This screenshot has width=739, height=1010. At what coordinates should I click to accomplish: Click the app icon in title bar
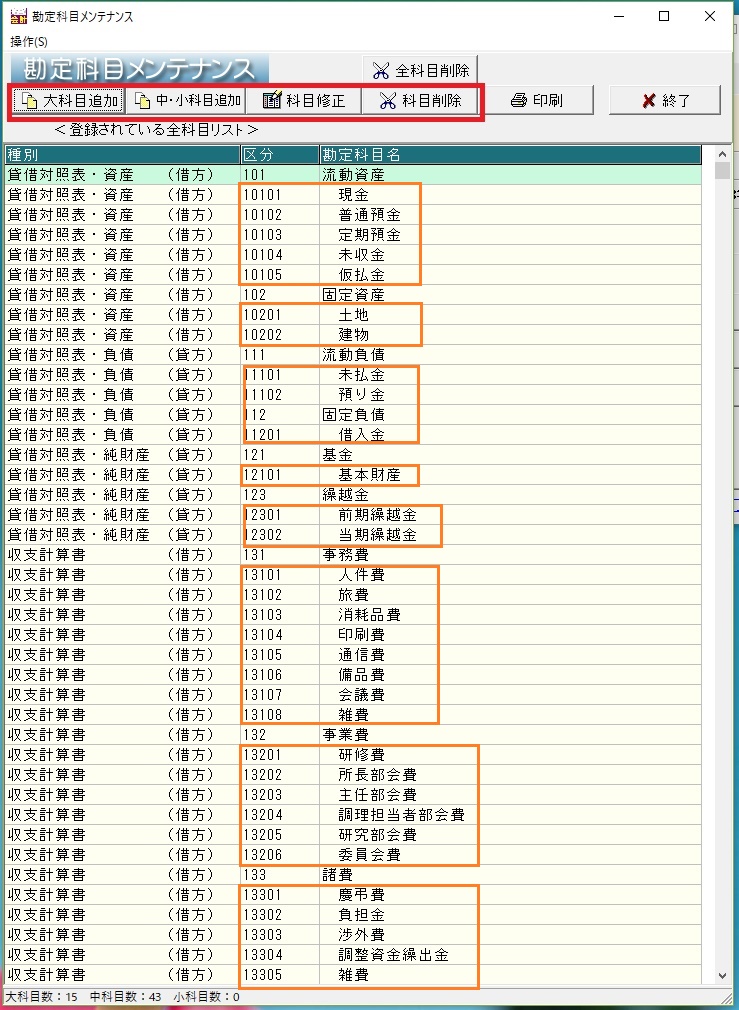(16, 17)
